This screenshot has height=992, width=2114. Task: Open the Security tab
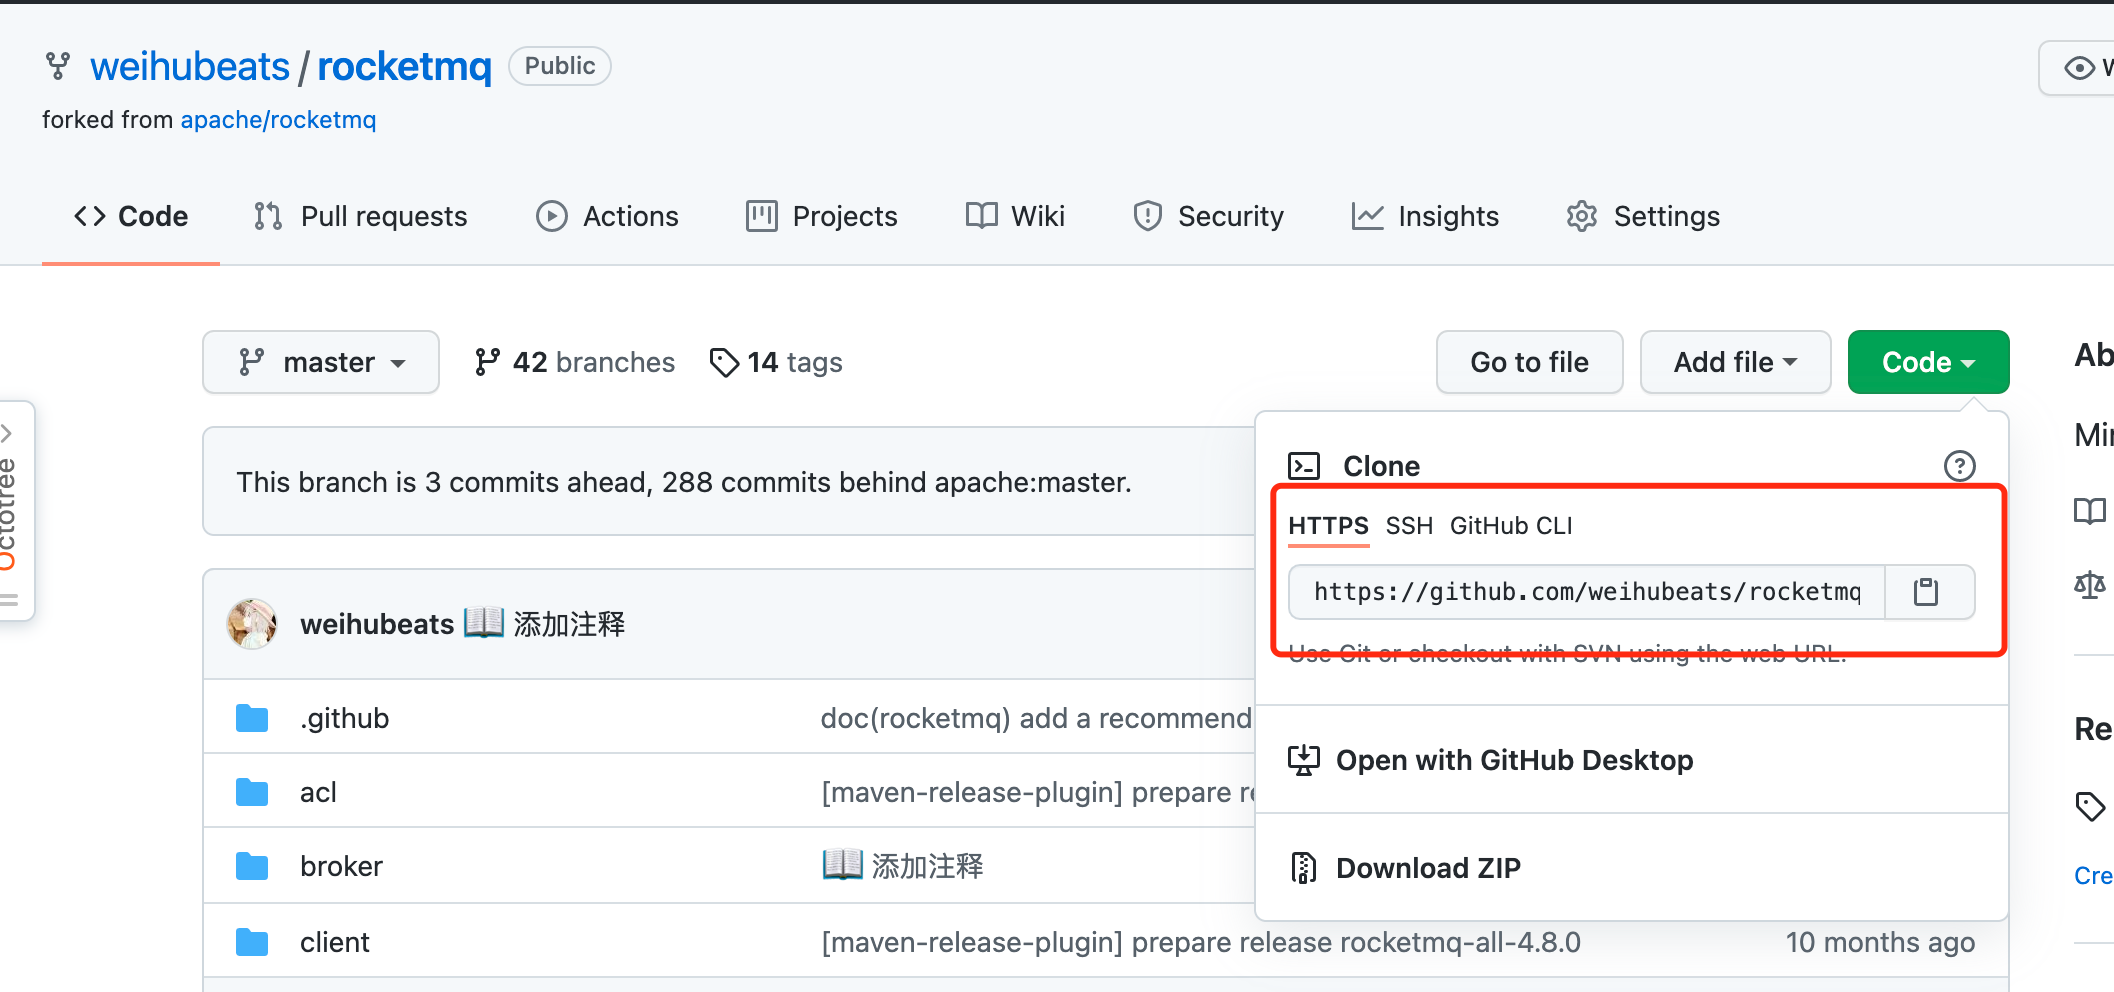coord(1208,216)
